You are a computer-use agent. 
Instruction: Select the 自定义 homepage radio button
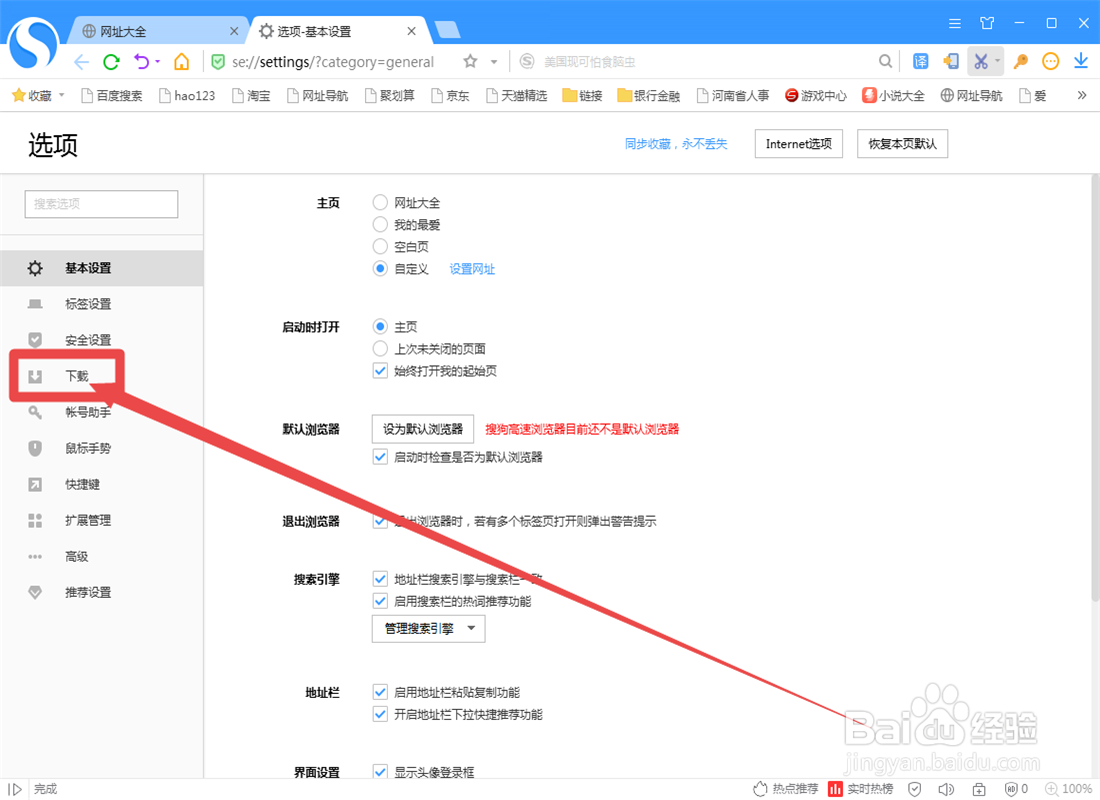[x=380, y=268]
